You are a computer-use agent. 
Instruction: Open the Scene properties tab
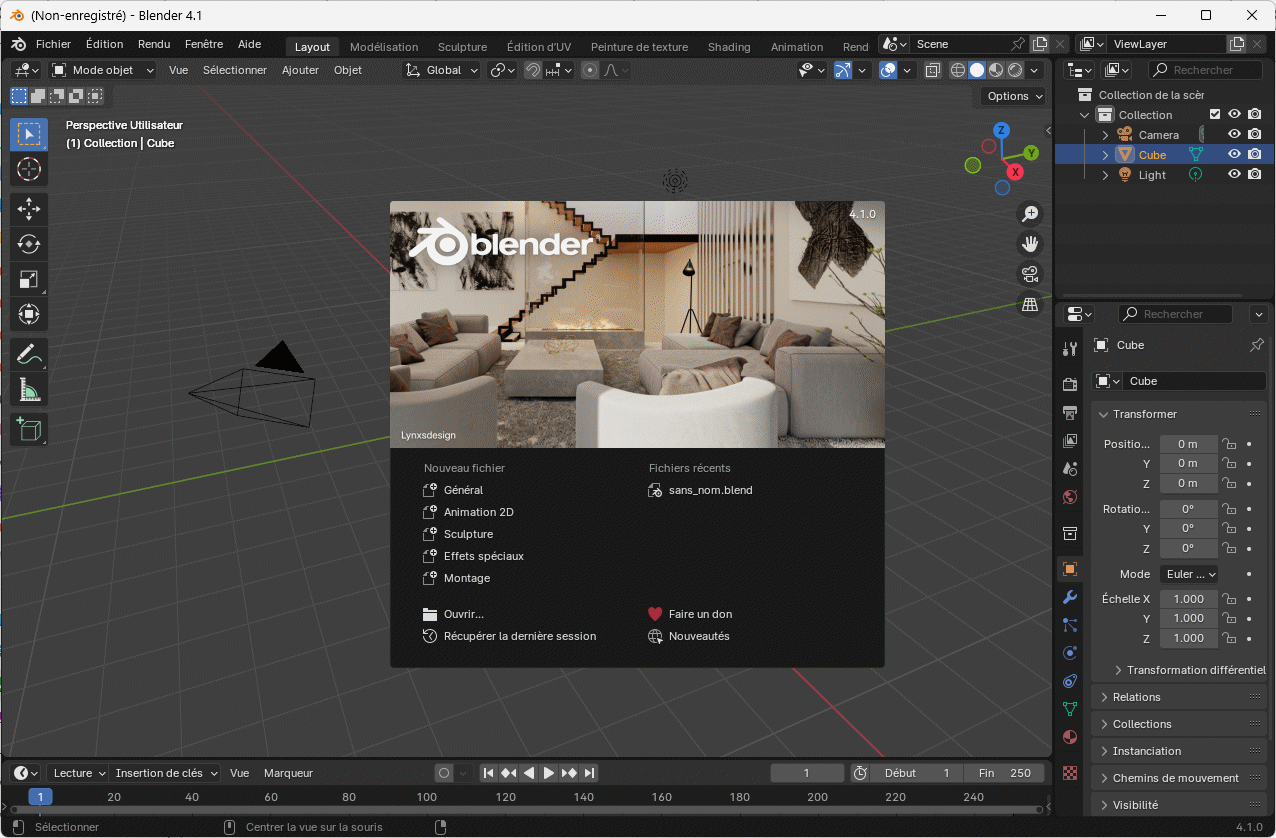pyautogui.click(x=1070, y=468)
